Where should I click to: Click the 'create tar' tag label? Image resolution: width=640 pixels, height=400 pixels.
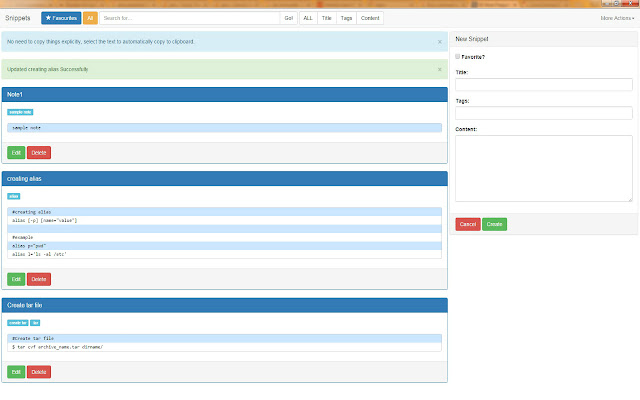coord(18,323)
